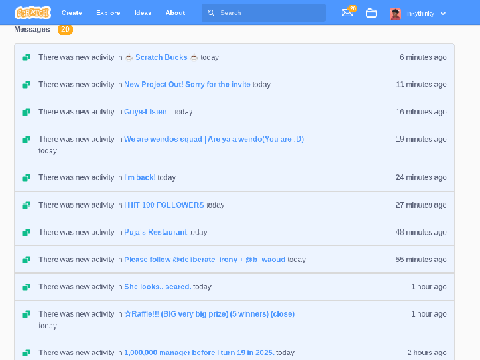Click the user profile avatar

[x=395, y=13]
